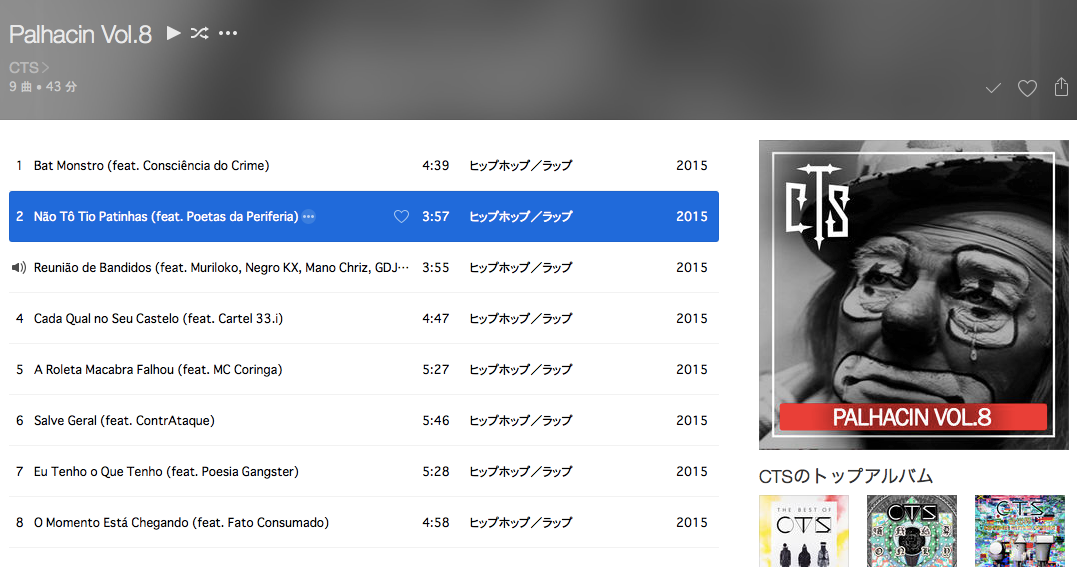Select track O Momento Está Chegando
Screen dimensions: 1077x567
pyautogui.click(x=364, y=522)
